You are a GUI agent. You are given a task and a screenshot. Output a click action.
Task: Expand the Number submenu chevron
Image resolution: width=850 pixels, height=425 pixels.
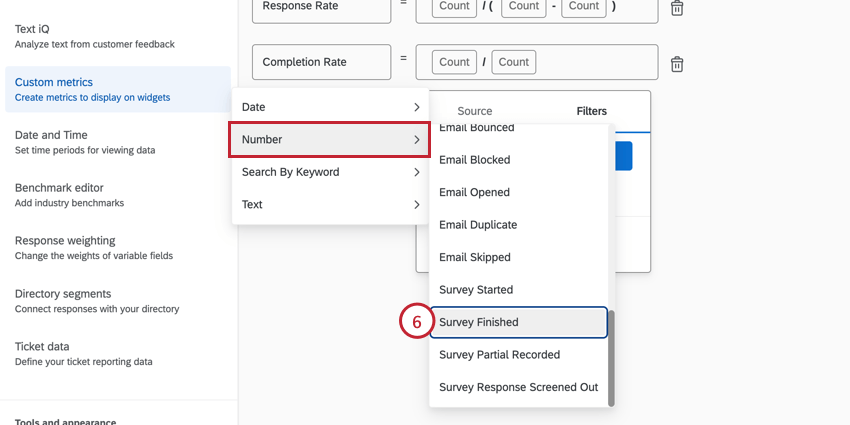(x=416, y=139)
